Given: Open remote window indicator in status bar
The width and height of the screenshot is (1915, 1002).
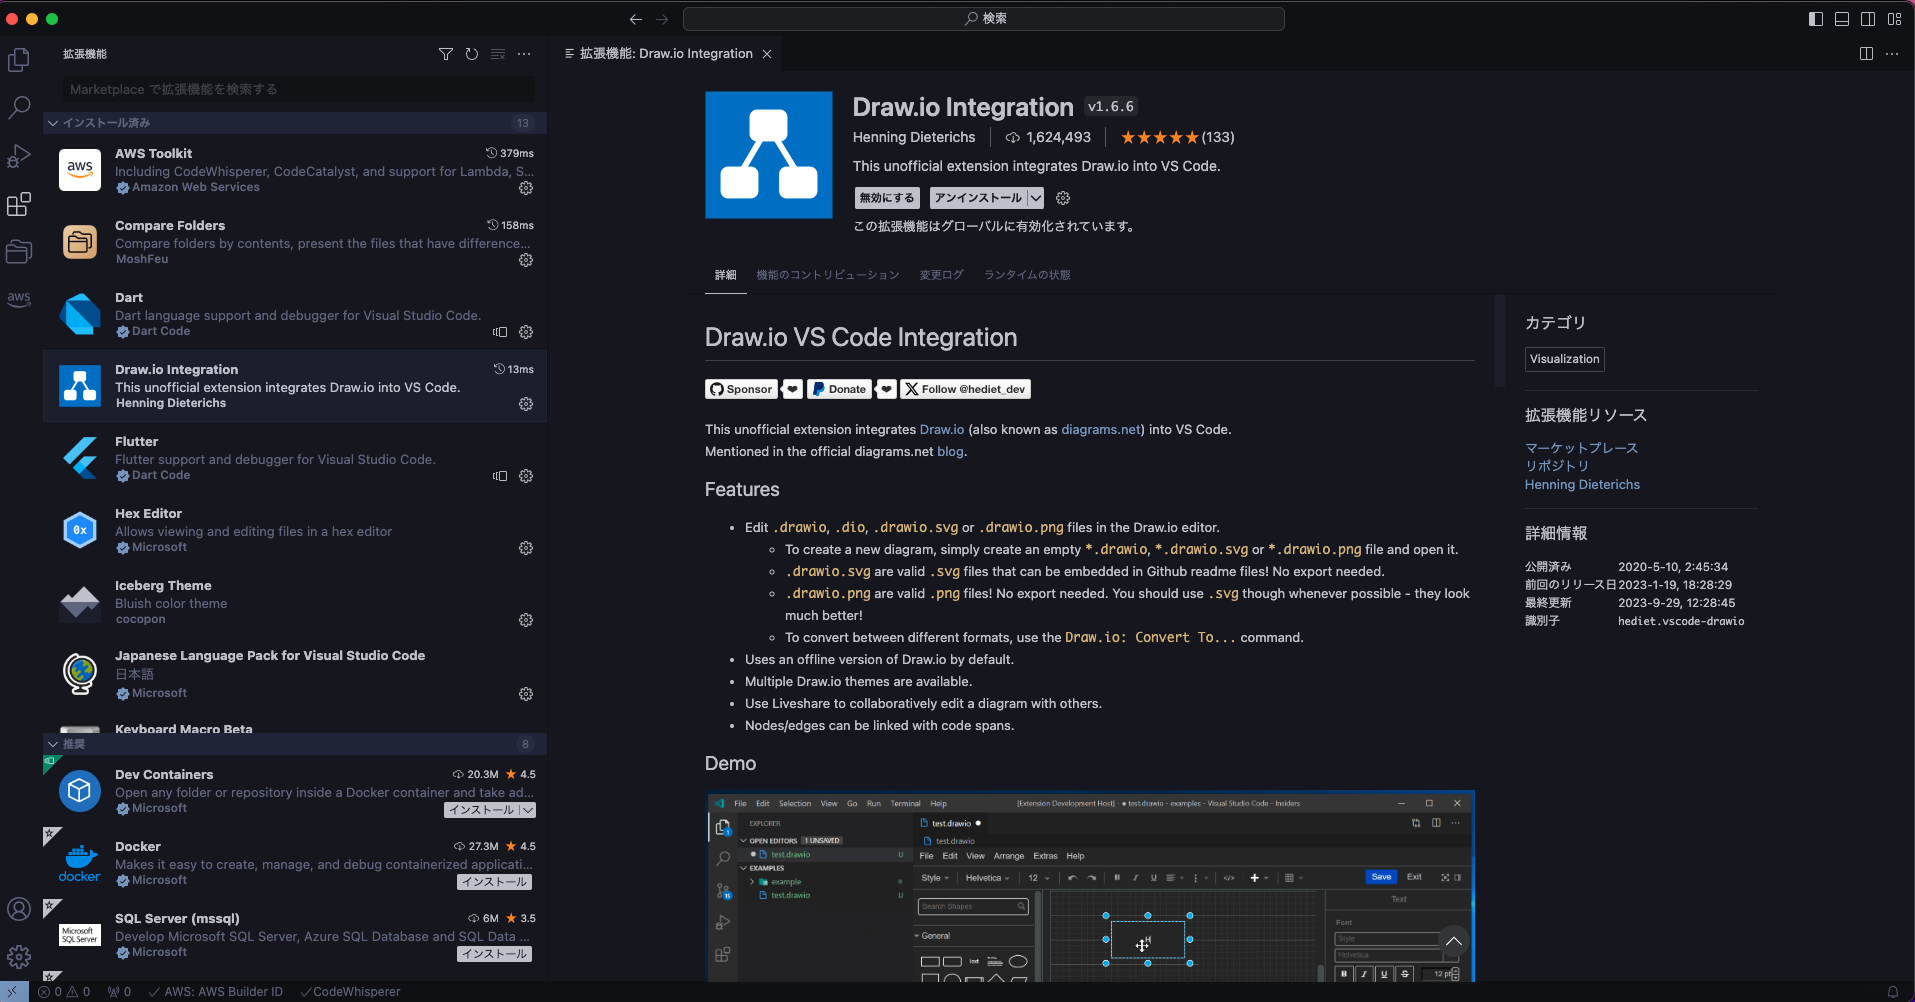Looking at the screenshot, I should pyautogui.click(x=14, y=992).
